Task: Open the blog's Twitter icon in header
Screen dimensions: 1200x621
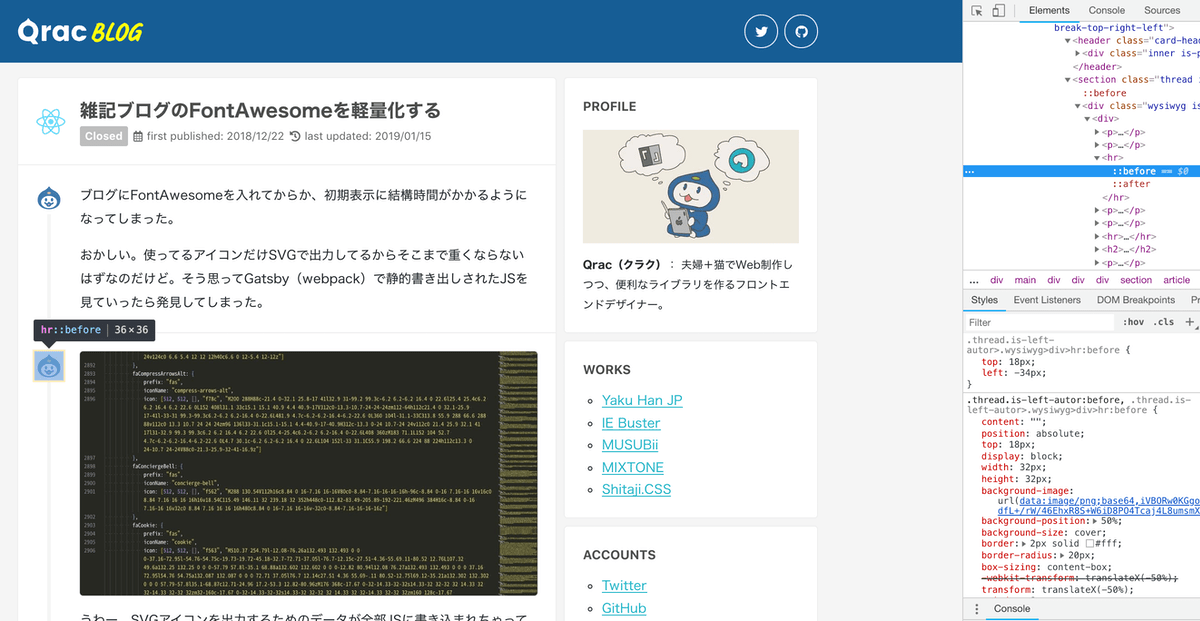Action: [x=761, y=31]
